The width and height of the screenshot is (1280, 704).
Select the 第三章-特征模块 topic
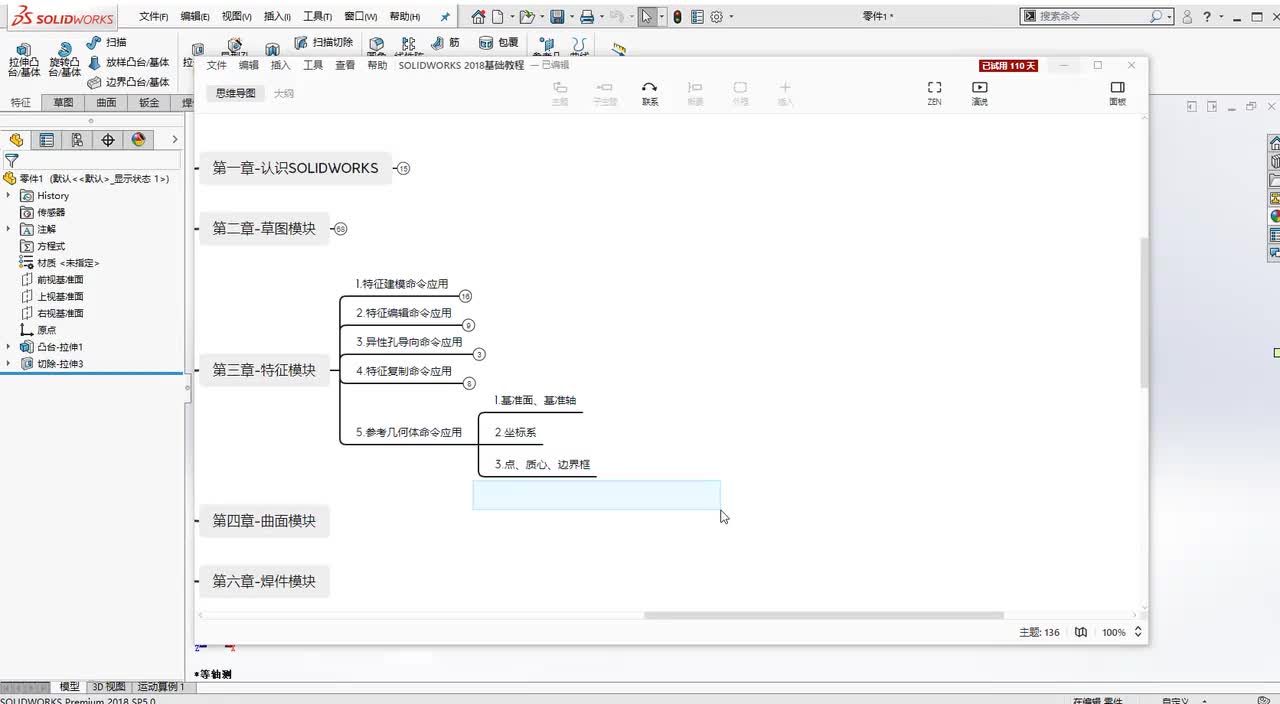pos(264,370)
